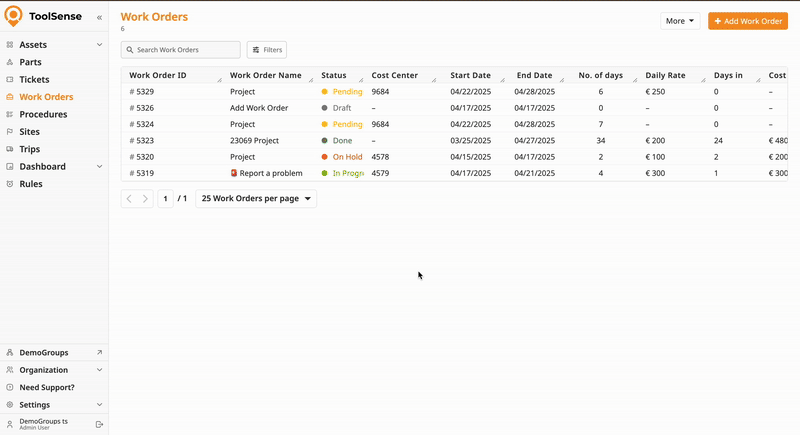Open DemoGroups external arrow icon
This screenshot has height=435, width=800.
click(99, 352)
